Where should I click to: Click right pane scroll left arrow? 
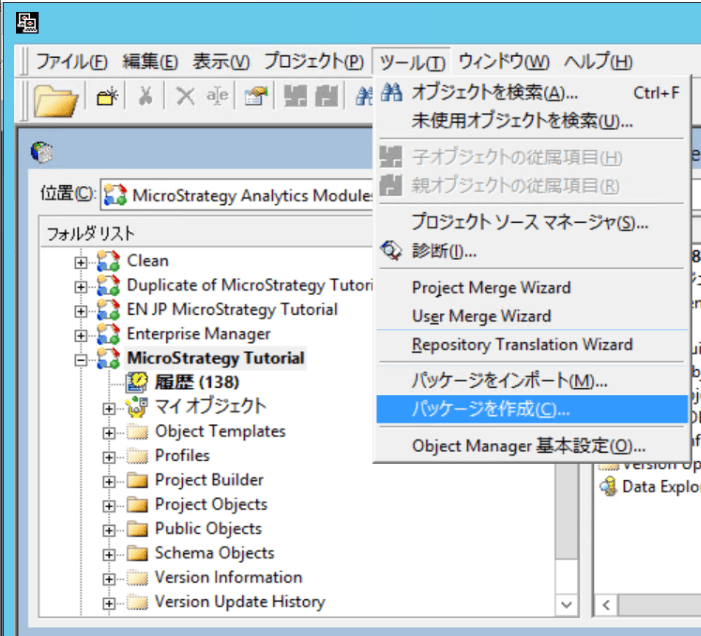[x=606, y=605]
